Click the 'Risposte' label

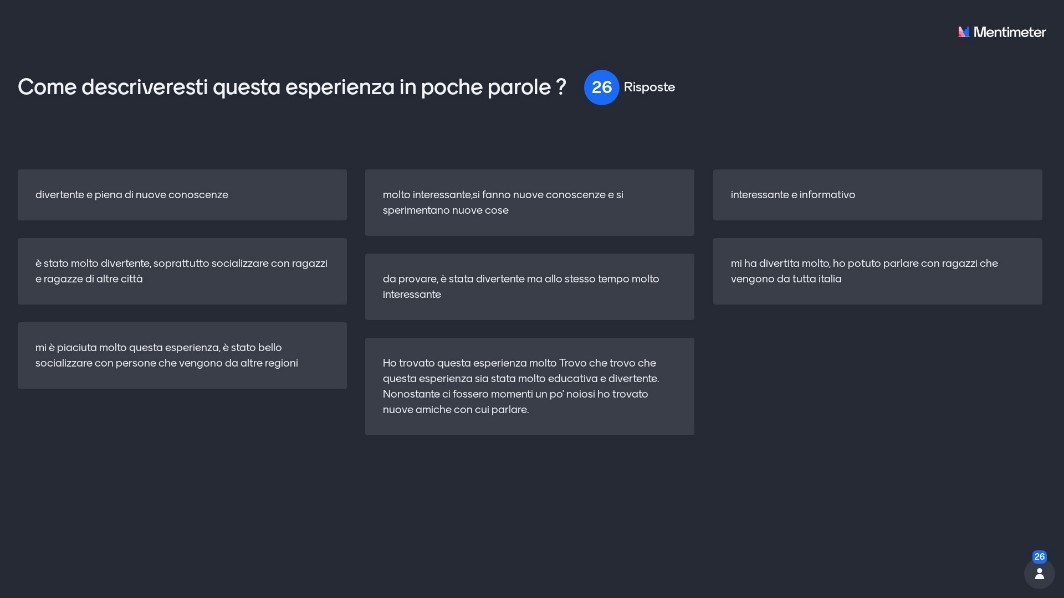[x=649, y=87]
